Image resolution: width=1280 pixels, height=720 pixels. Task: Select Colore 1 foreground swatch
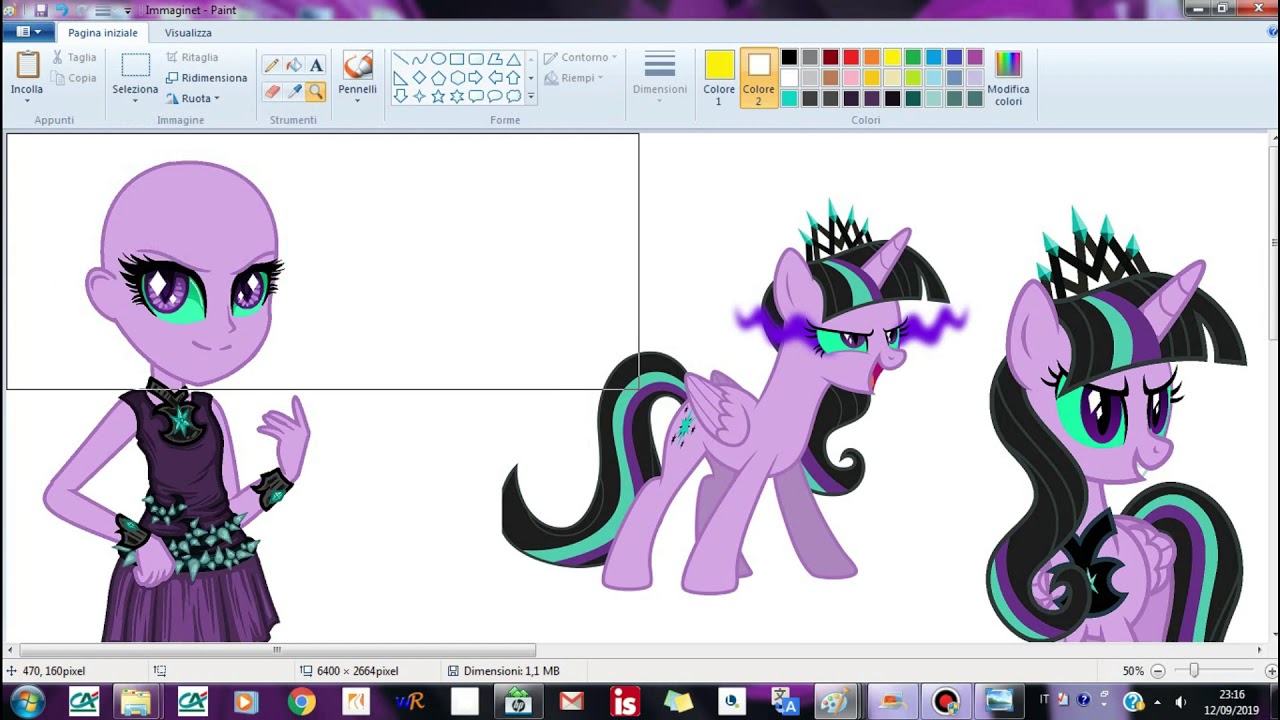719,78
